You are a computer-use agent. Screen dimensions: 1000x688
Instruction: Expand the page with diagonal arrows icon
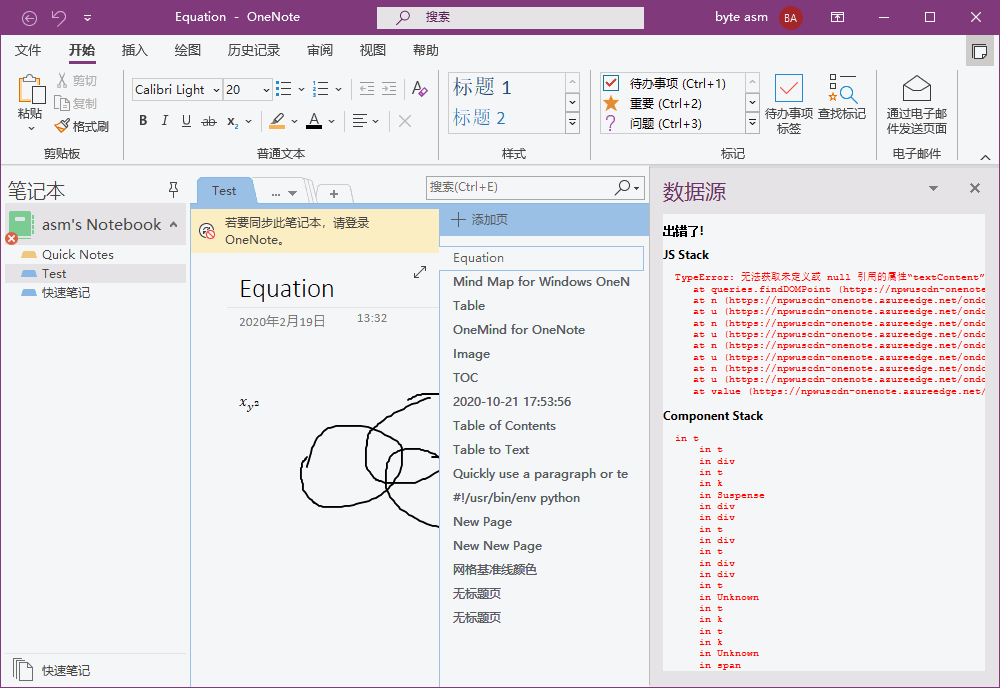[420, 272]
